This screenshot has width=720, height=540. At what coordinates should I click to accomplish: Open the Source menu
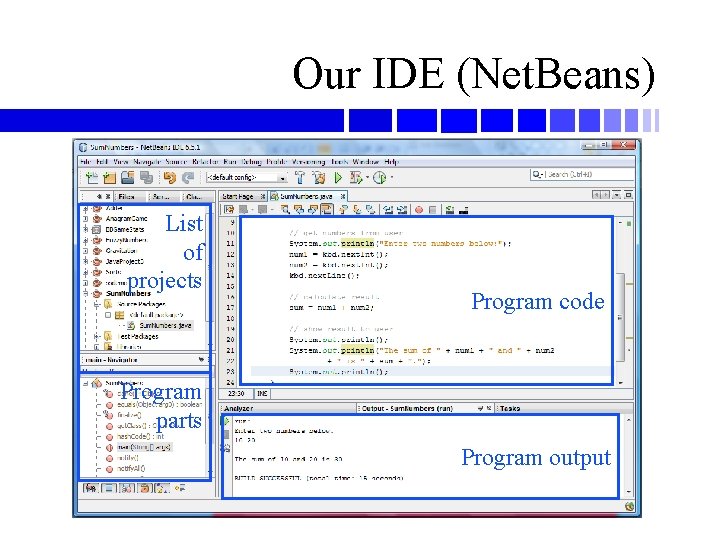(176, 162)
